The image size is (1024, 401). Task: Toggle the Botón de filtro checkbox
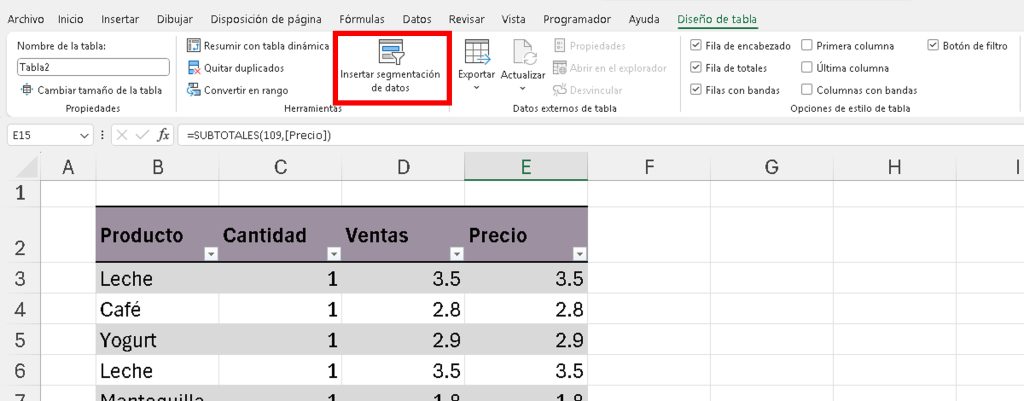(x=933, y=46)
